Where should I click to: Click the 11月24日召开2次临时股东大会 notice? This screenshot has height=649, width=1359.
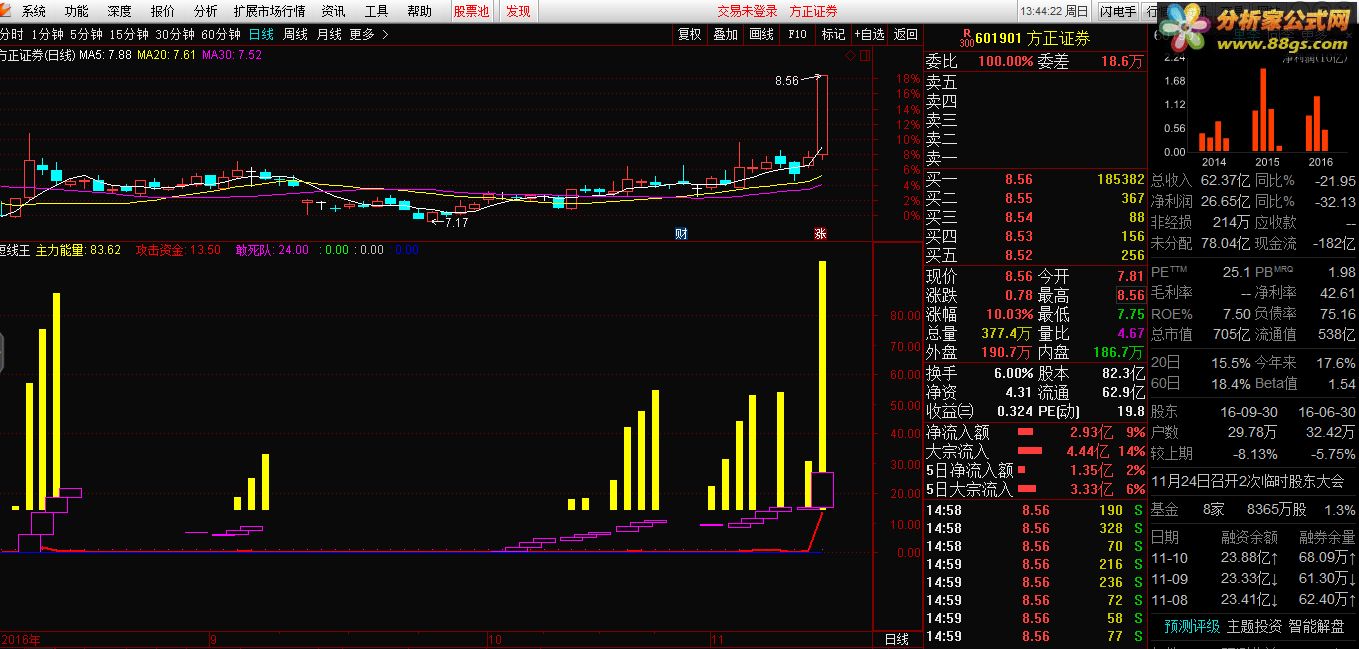tap(1247, 481)
